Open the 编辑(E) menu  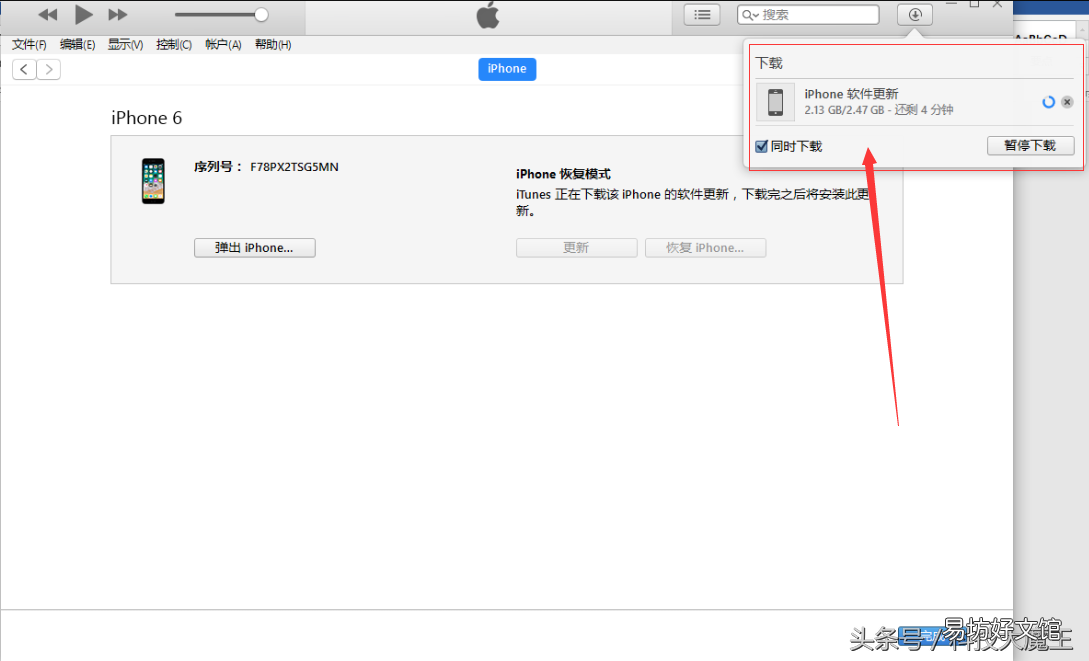click(x=77, y=44)
